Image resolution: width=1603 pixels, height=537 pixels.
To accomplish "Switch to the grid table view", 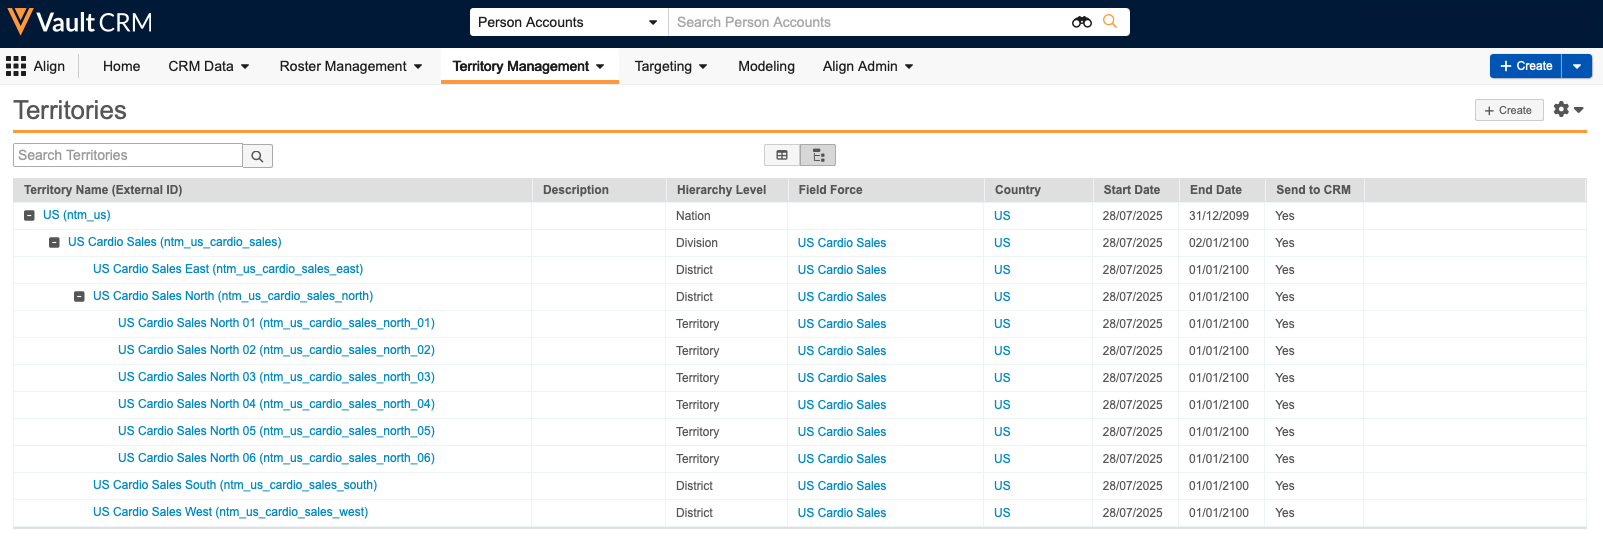I will (x=782, y=155).
